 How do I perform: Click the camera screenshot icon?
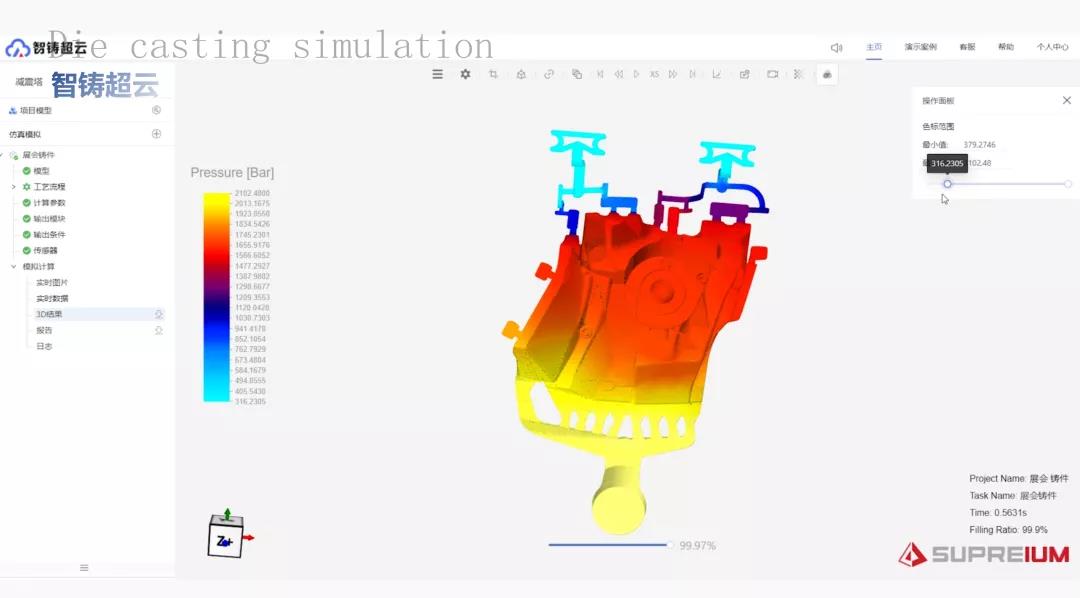772,74
